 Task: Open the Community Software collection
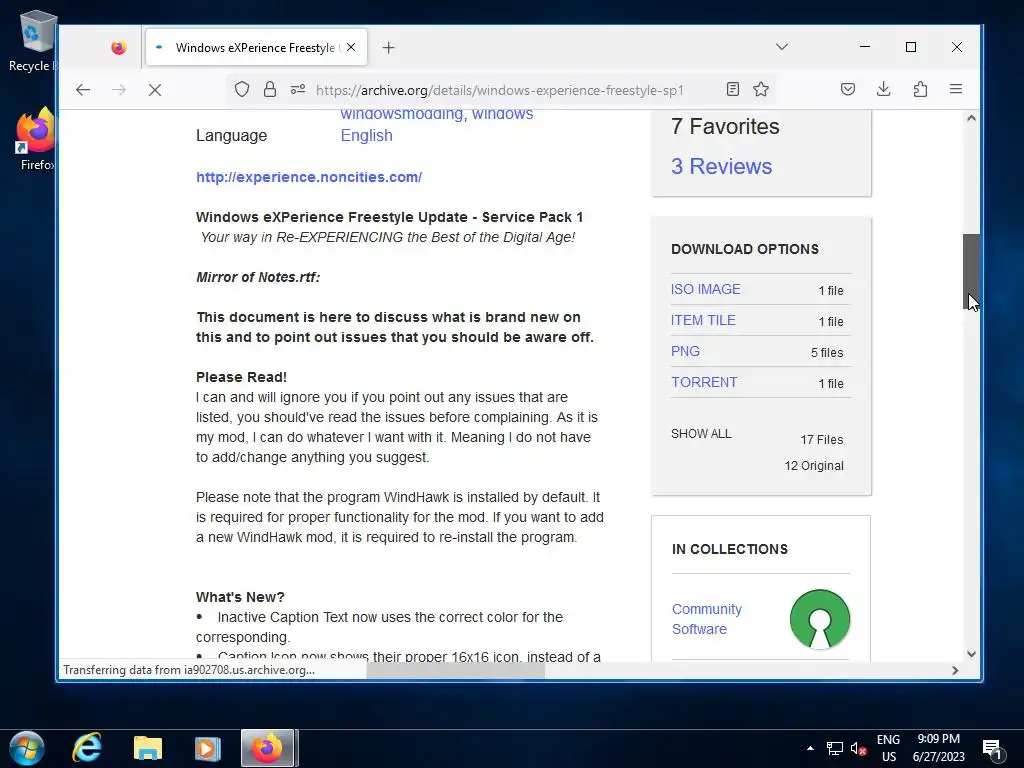pyautogui.click(x=707, y=619)
